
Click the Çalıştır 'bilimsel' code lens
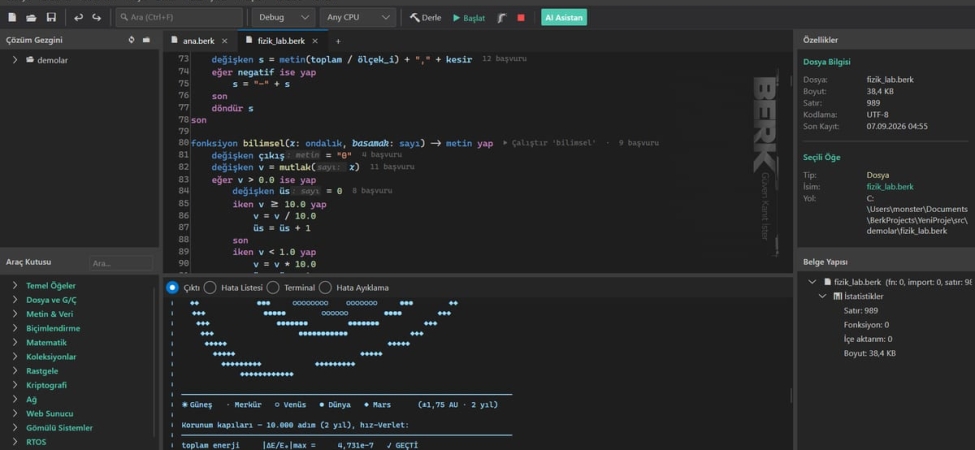550,143
